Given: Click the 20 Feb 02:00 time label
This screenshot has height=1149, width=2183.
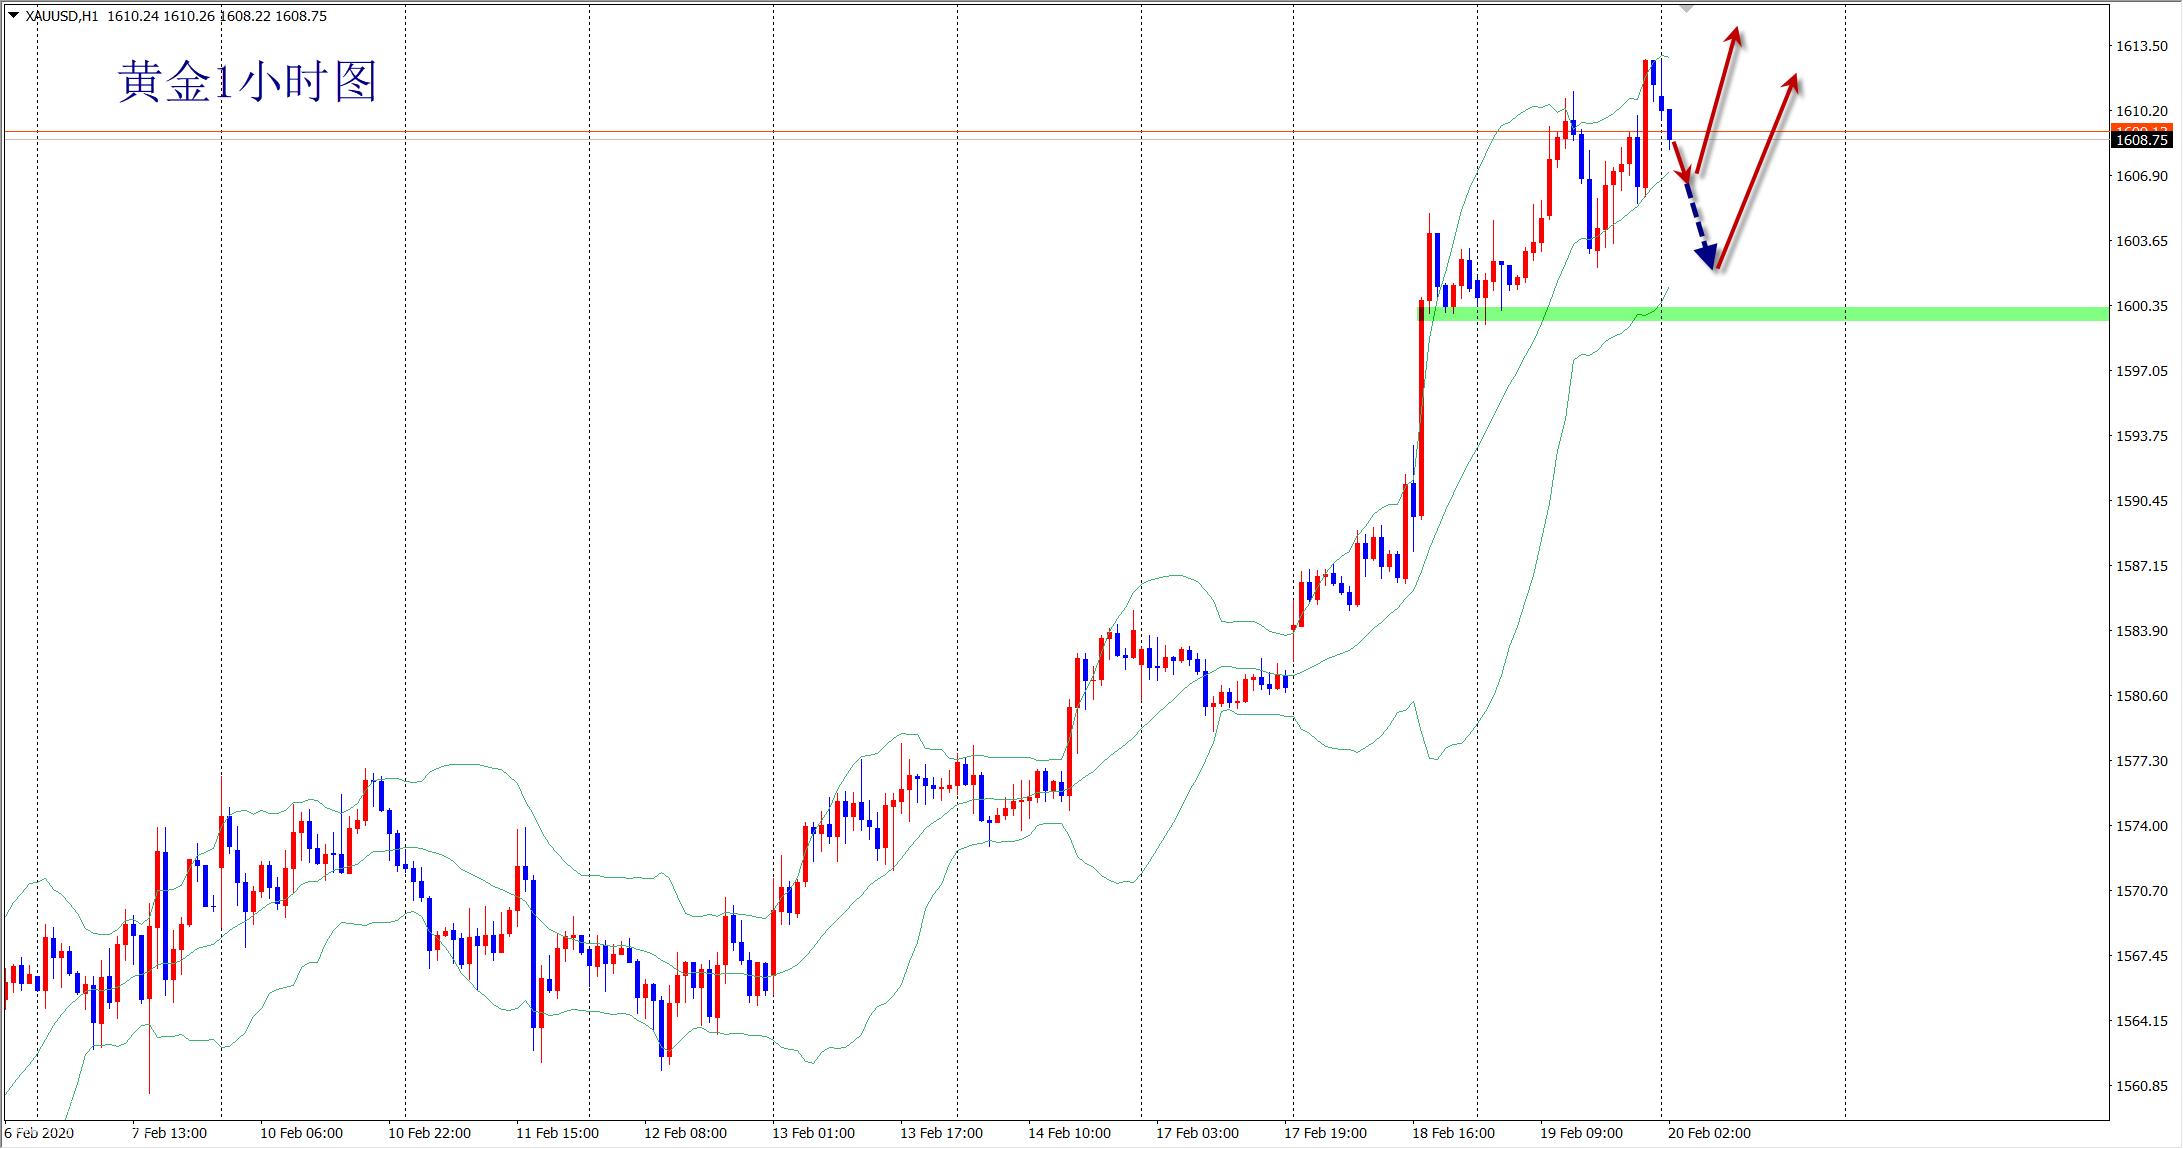Looking at the screenshot, I should 1709,1133.
